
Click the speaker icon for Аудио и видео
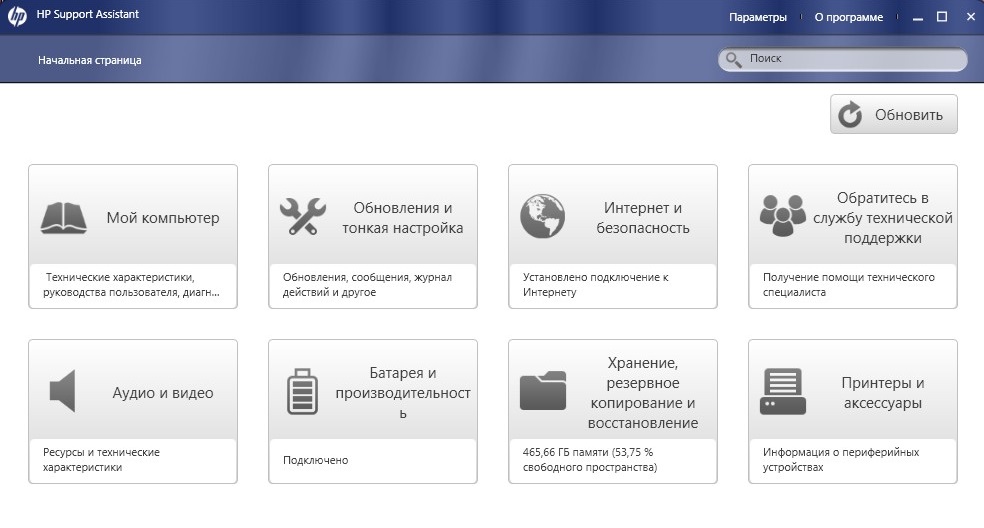[x=63, y=391]
